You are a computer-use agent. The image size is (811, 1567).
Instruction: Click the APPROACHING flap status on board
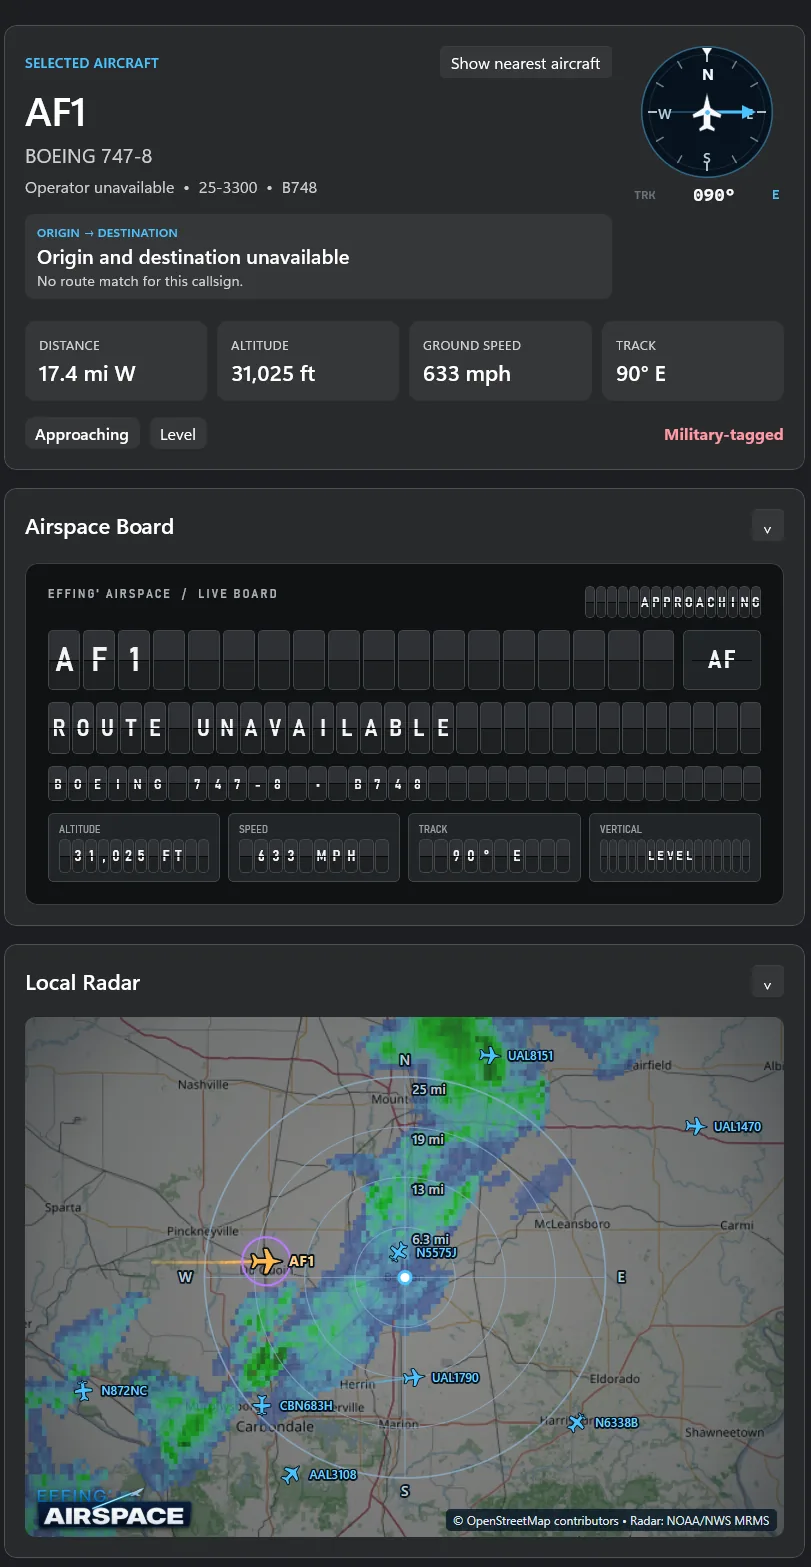click(x=673, y=602)
